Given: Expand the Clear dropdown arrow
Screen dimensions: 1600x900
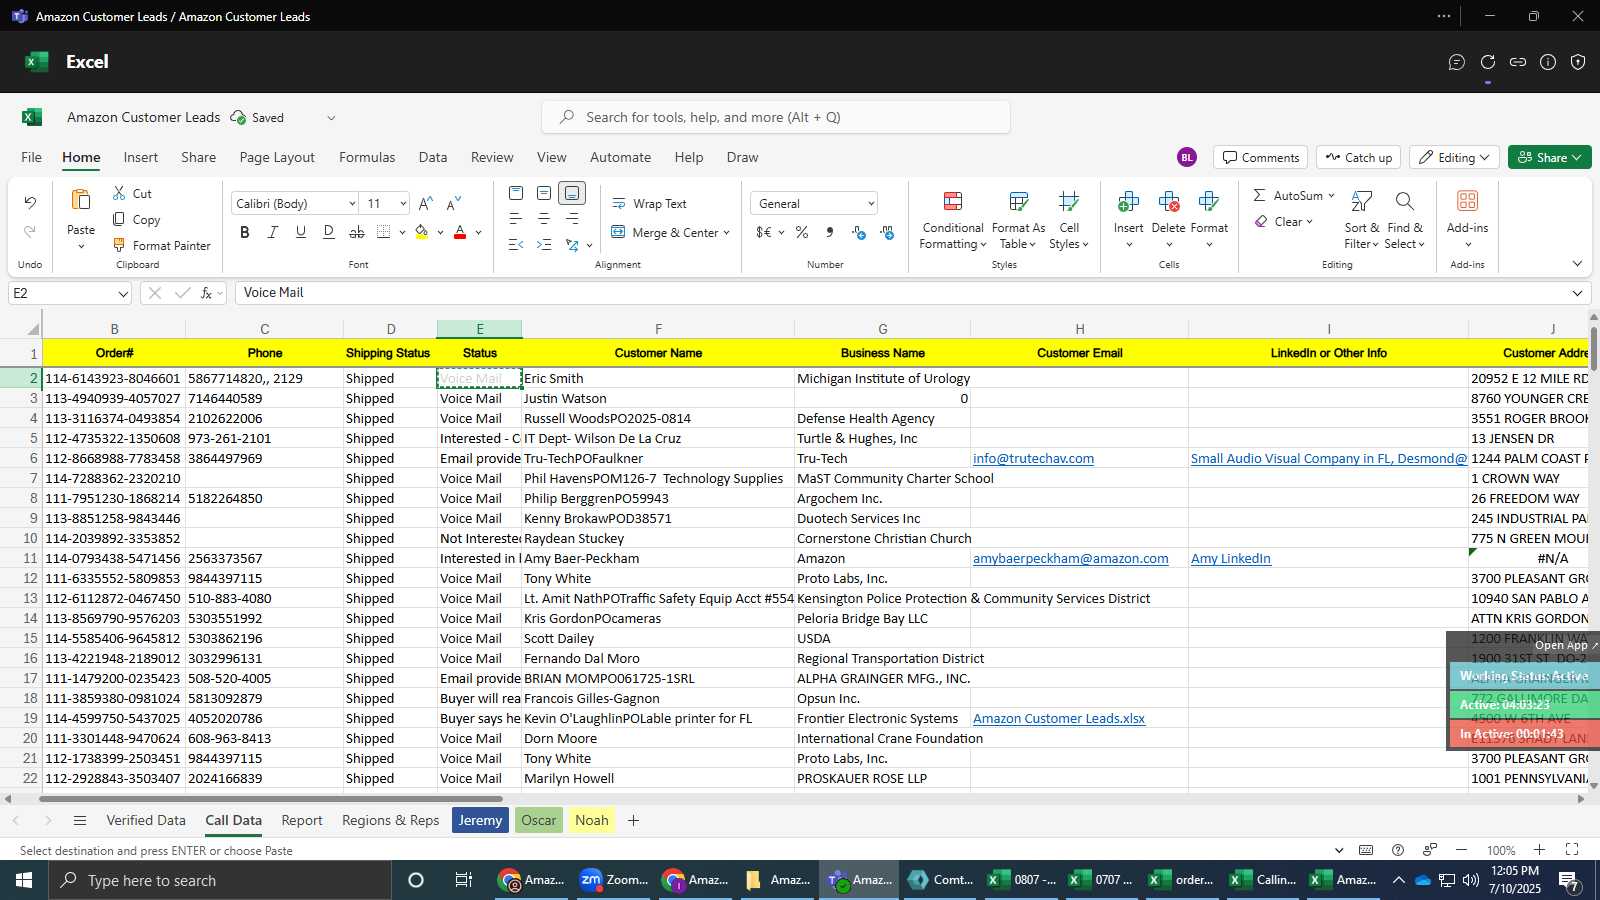Looking at the screenshot, I should (x=1309, y=222).
